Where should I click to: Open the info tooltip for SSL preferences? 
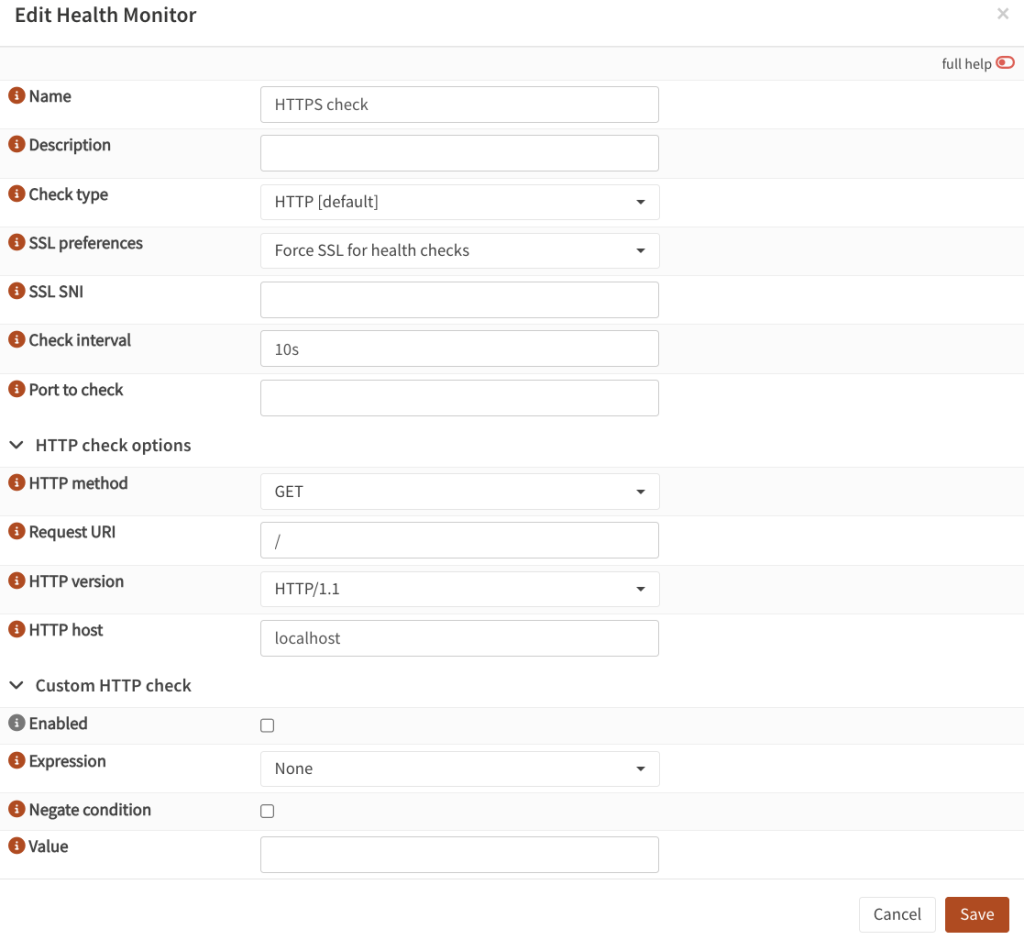16,243
